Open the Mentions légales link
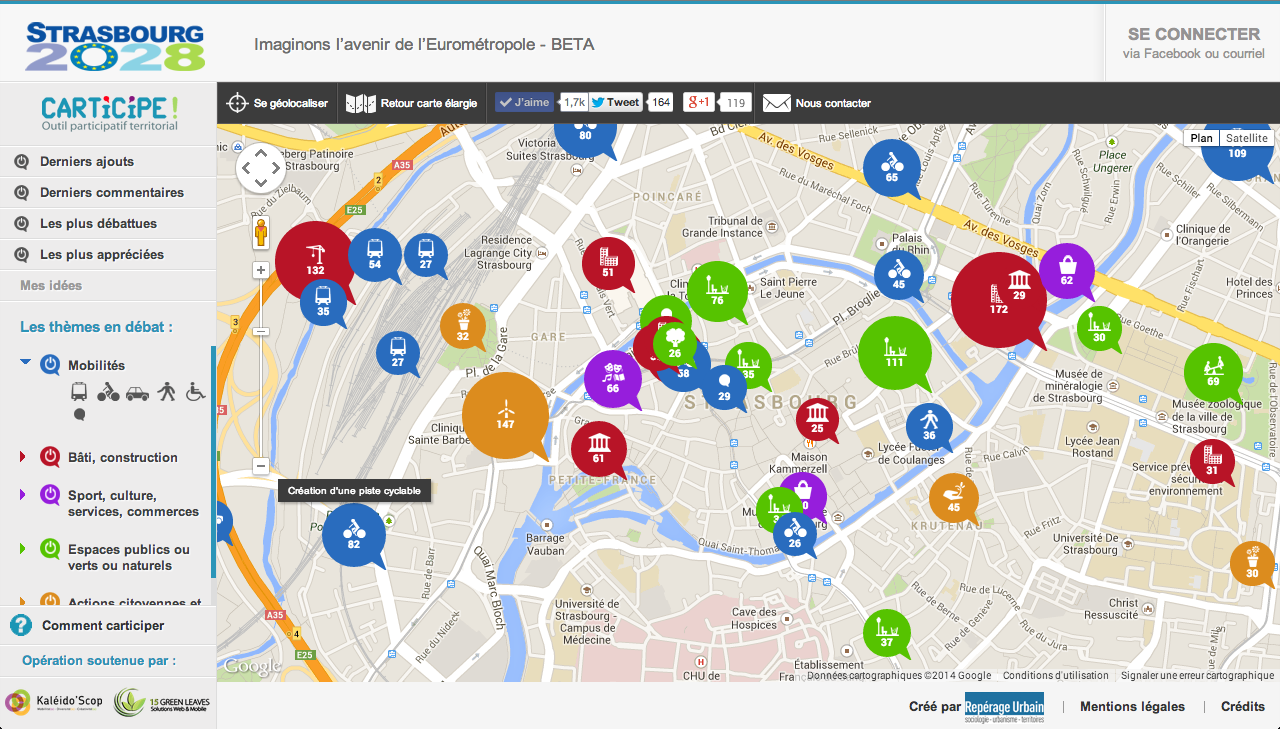1280x729 pixels. [x=1132, y=706]
